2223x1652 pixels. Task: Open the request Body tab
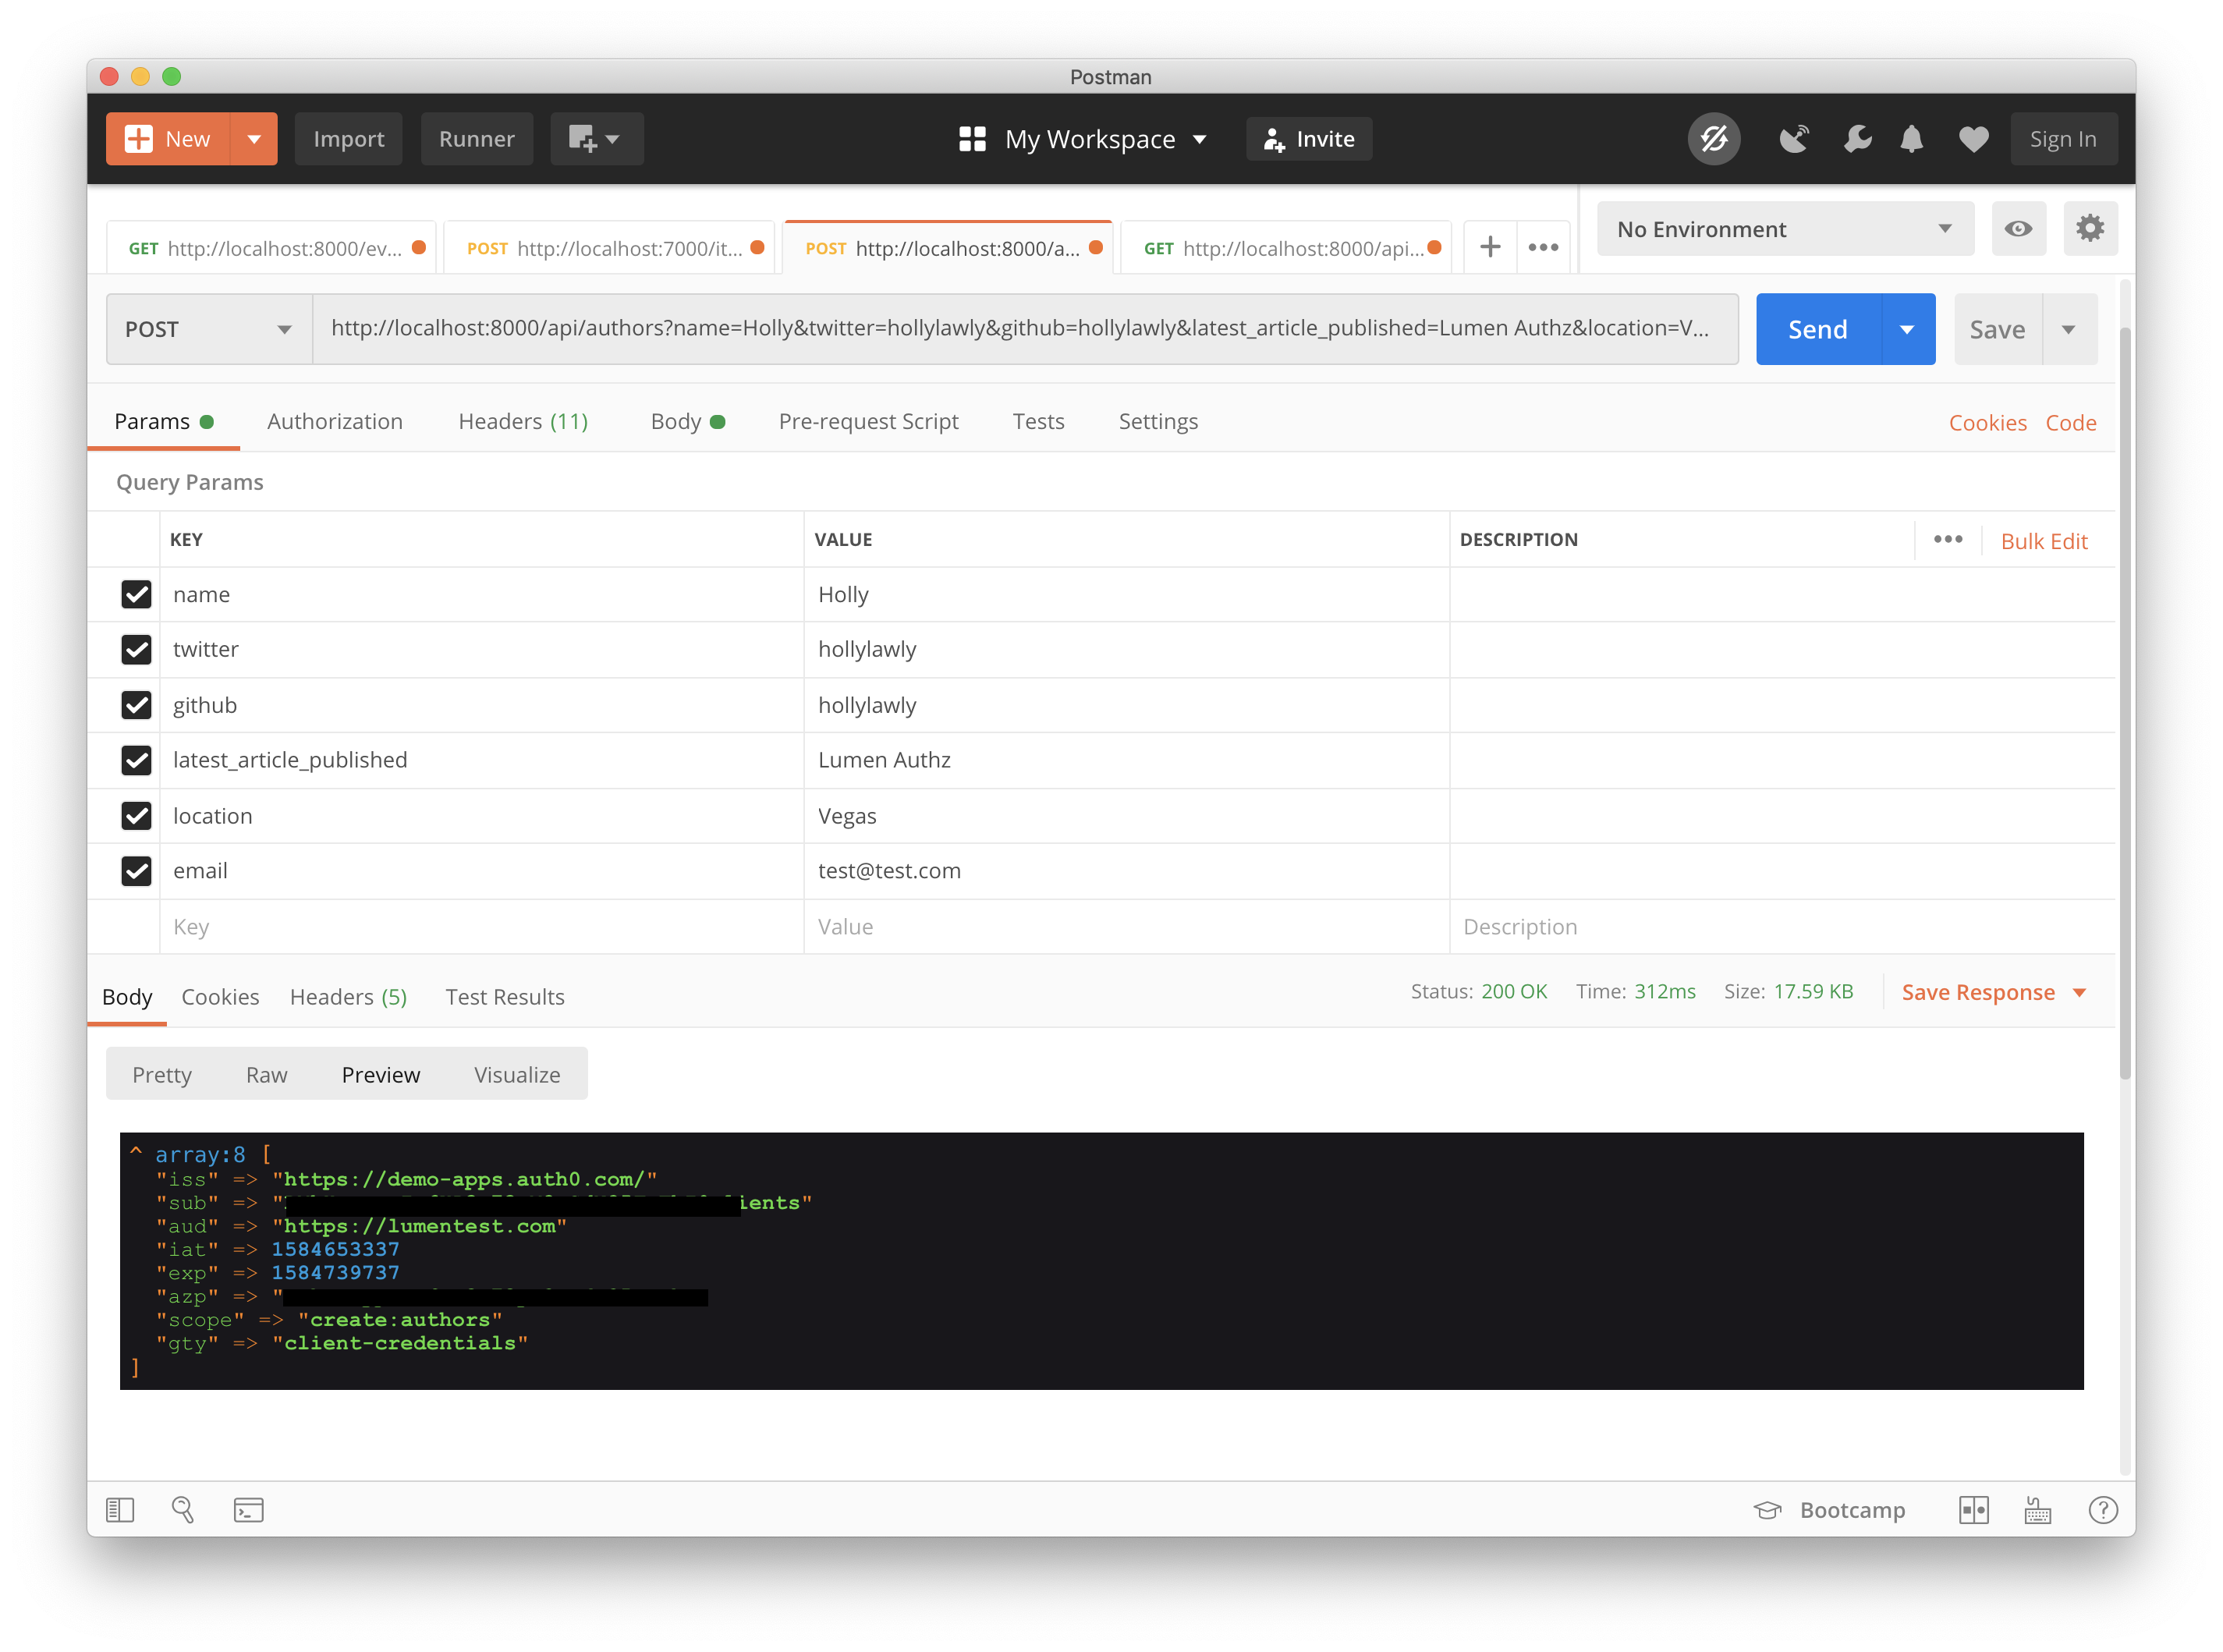point(688,422)
